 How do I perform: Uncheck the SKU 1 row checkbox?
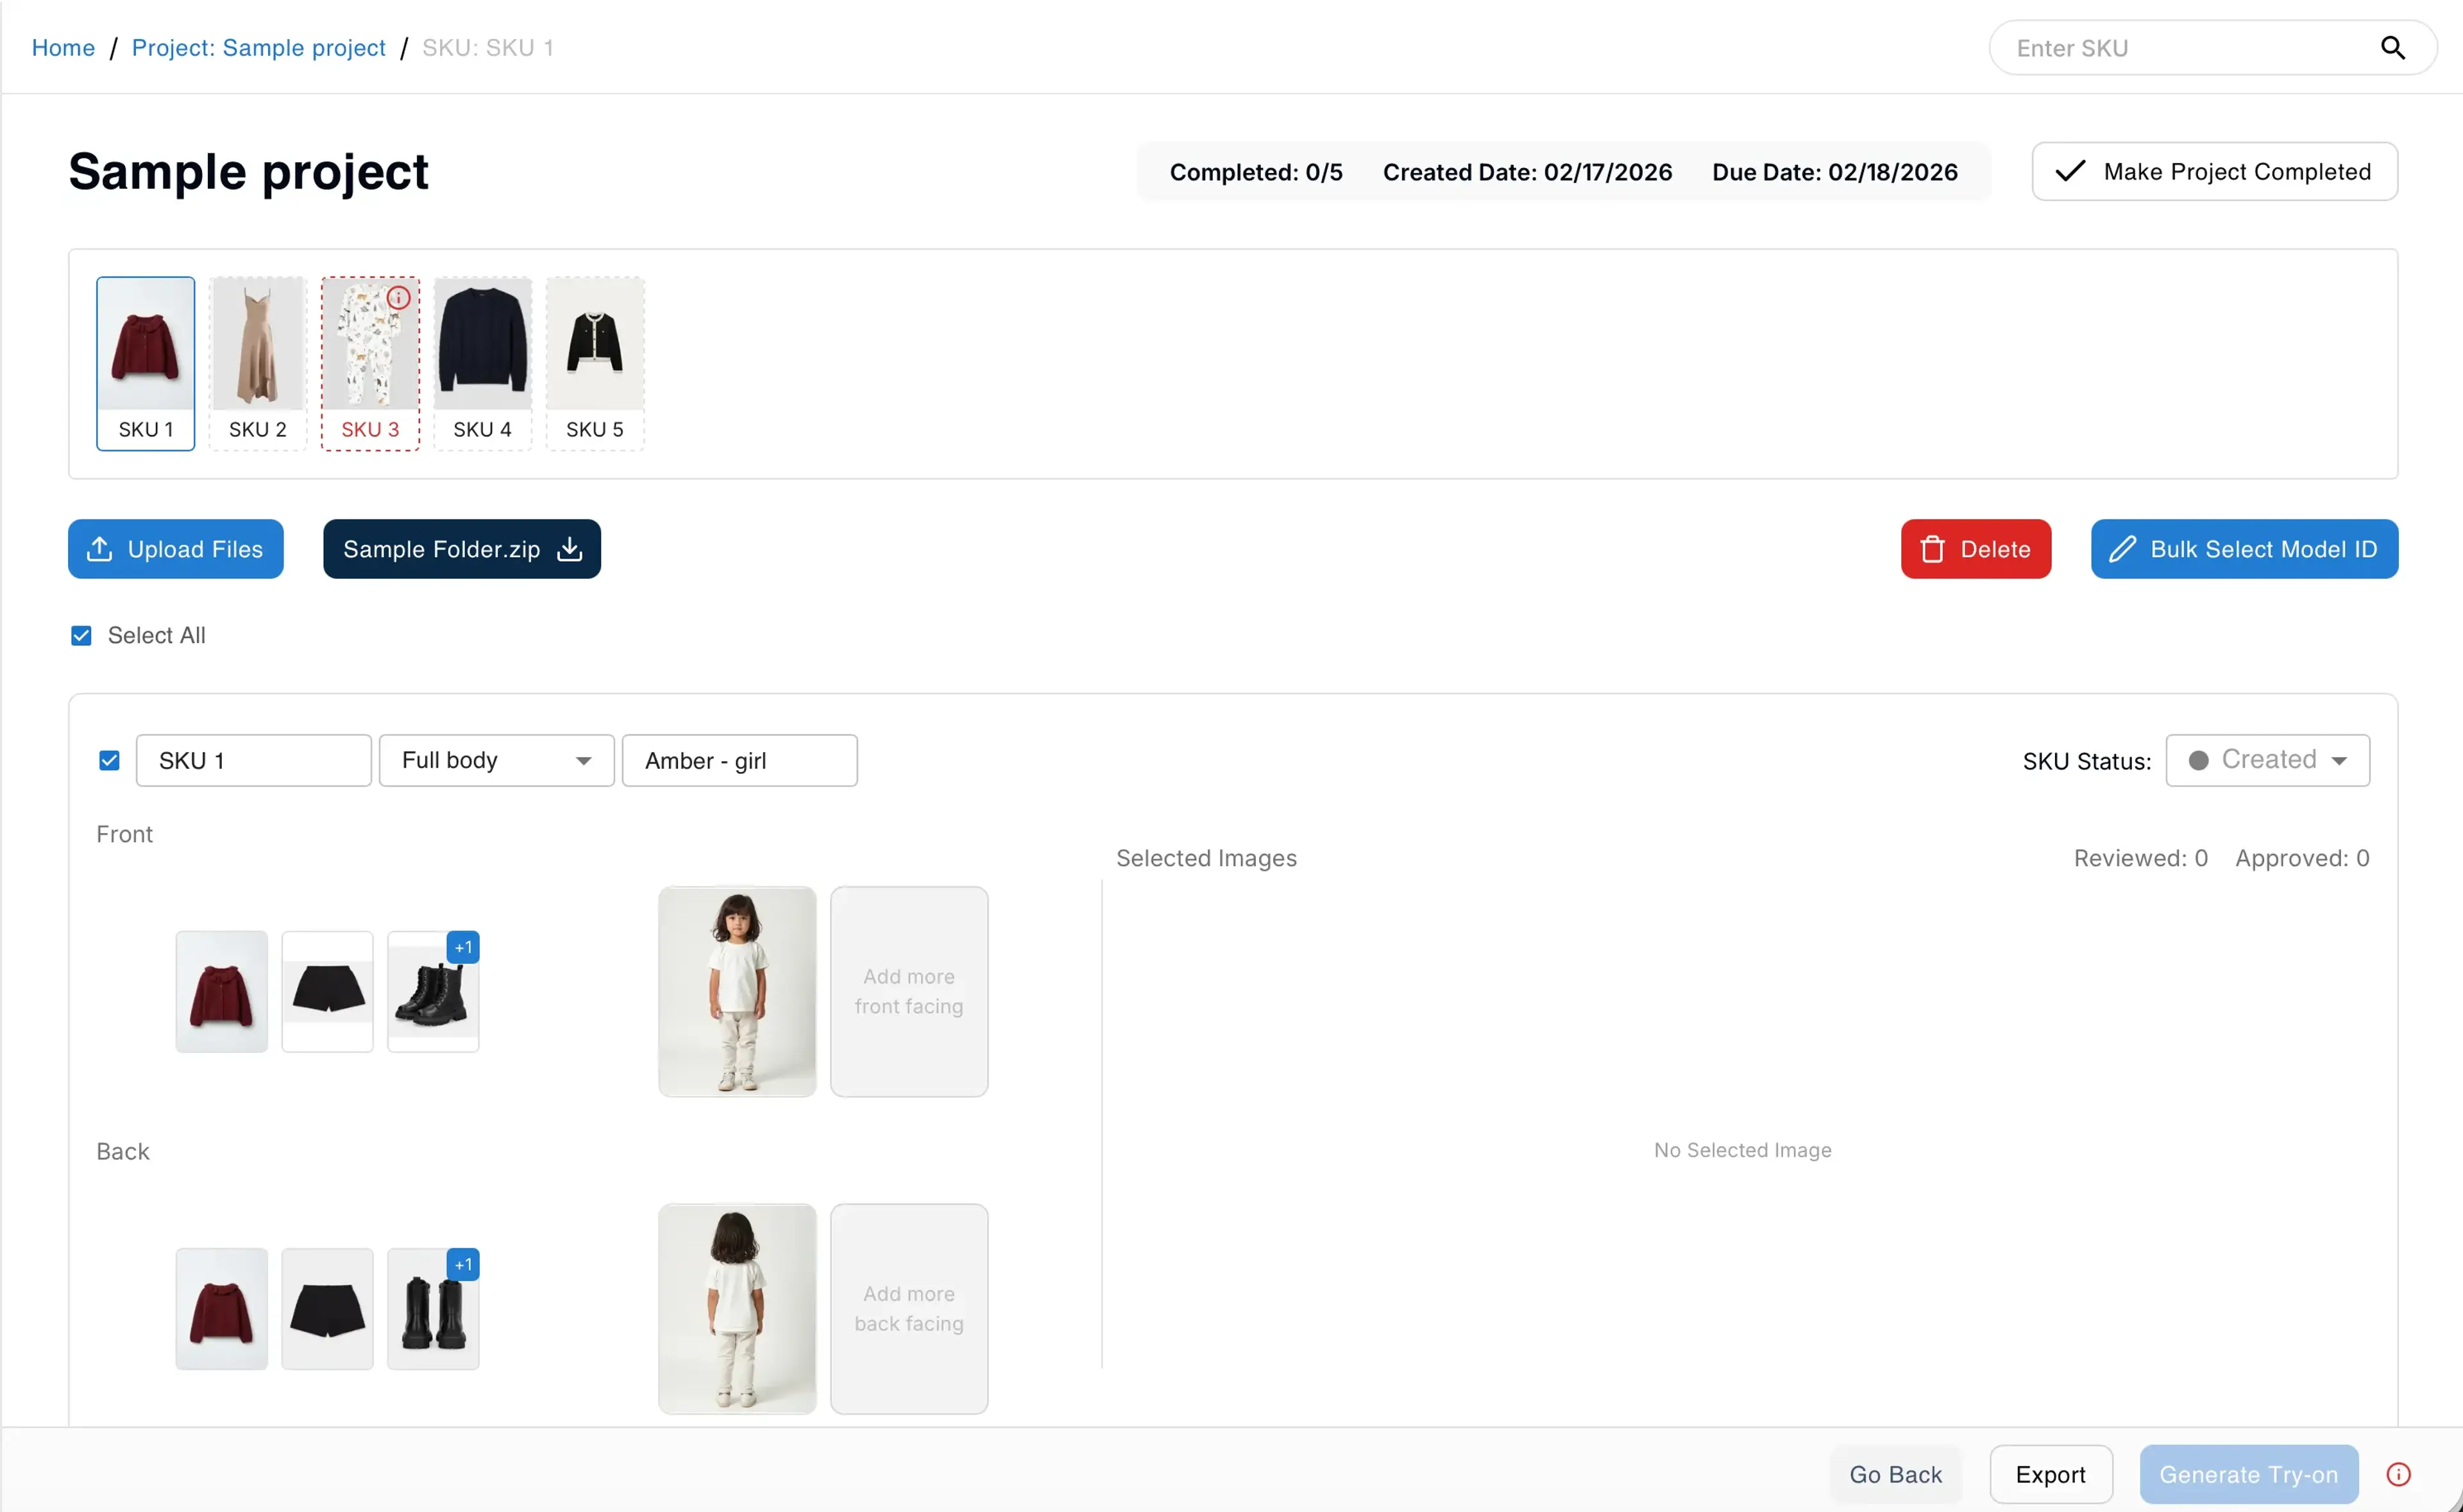click(109, 760)
